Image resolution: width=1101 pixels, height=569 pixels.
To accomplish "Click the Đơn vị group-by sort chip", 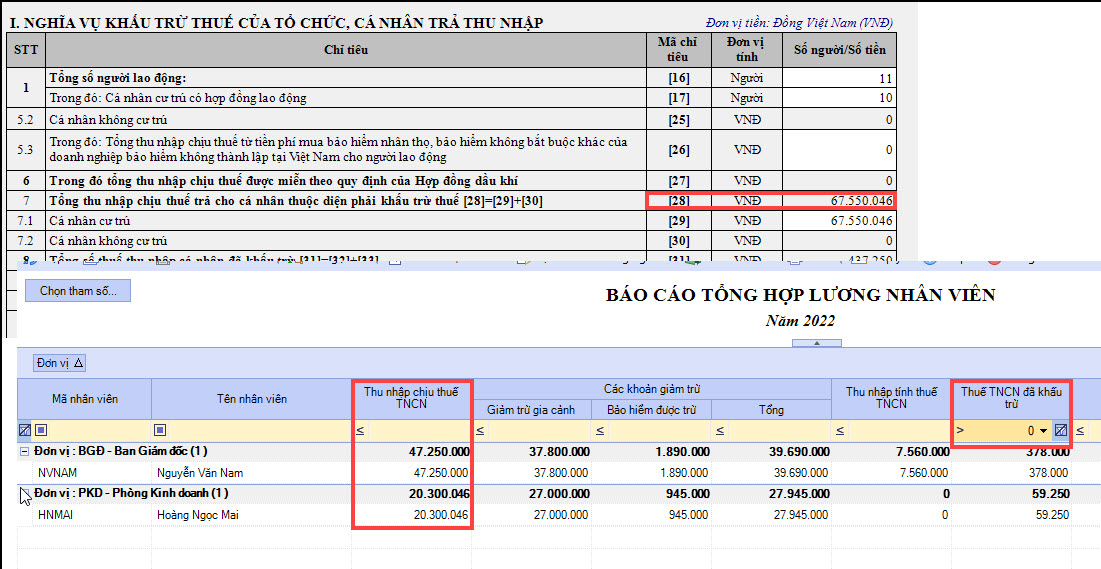I will 61,363.
